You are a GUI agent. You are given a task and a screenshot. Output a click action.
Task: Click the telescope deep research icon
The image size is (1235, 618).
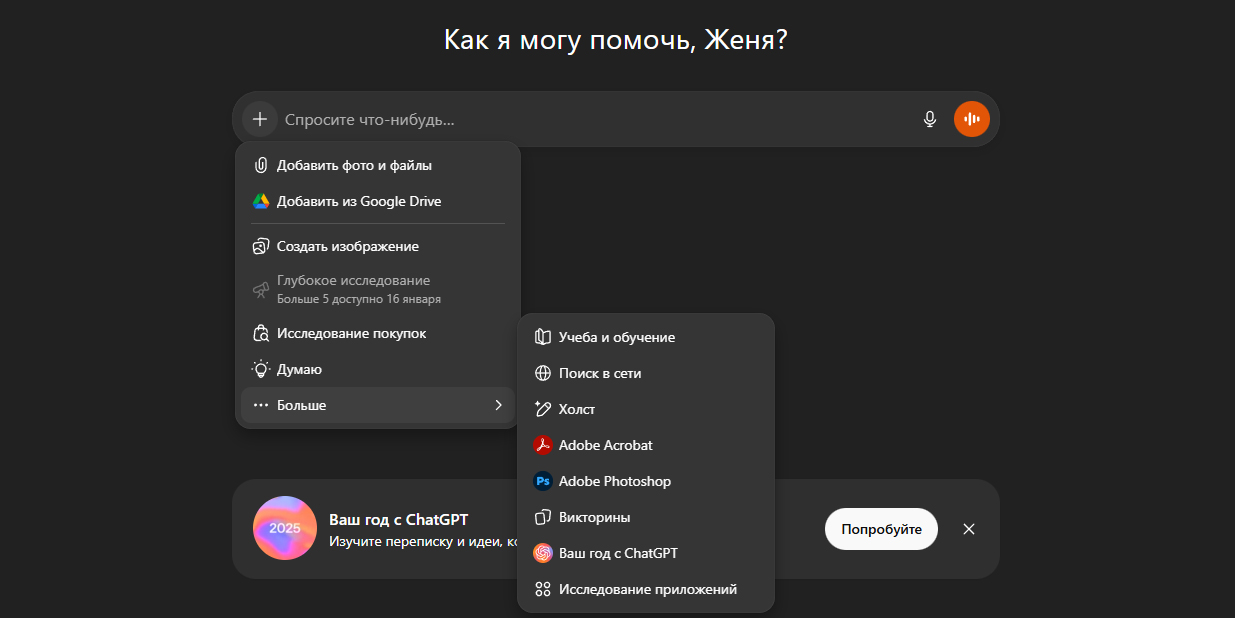[261, 290]
